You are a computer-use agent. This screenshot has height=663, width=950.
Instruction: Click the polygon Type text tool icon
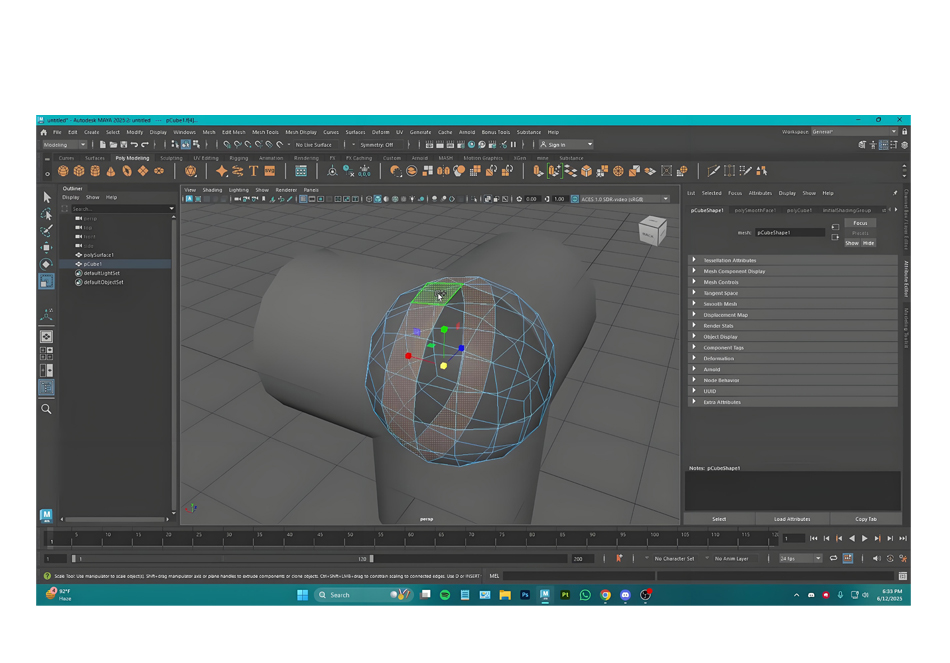click(253, 172)
